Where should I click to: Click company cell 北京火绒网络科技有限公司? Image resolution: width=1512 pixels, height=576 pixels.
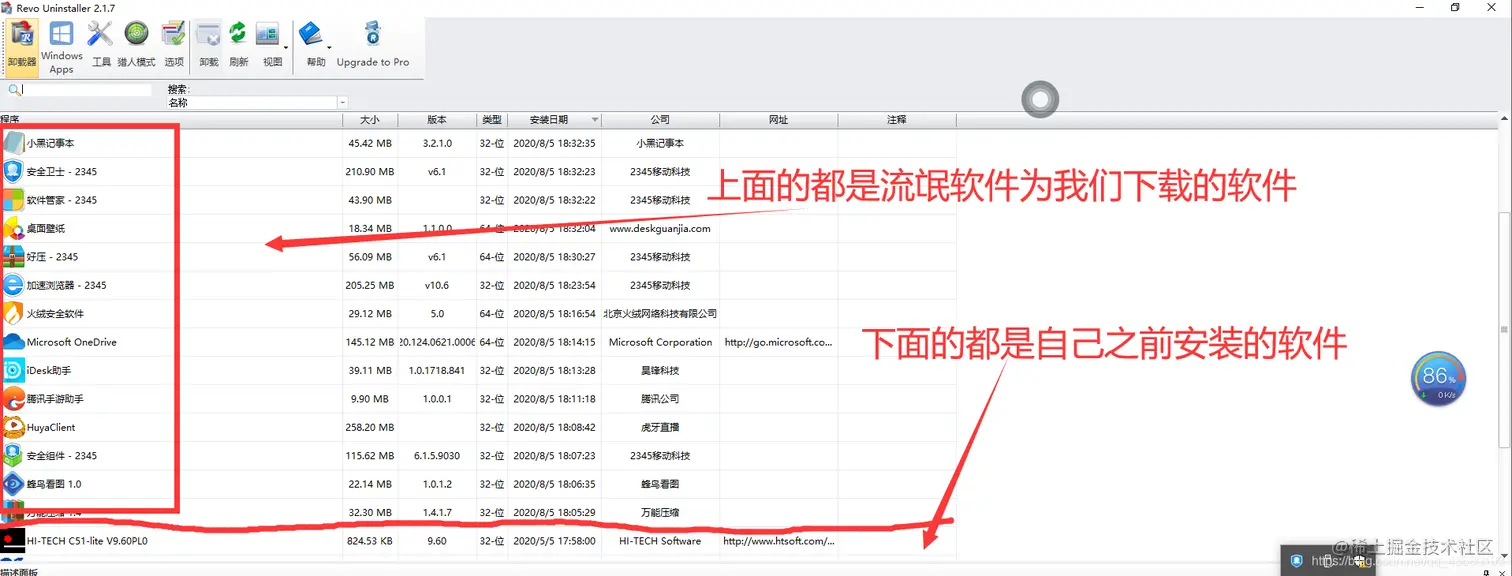[x=660, y=314]
